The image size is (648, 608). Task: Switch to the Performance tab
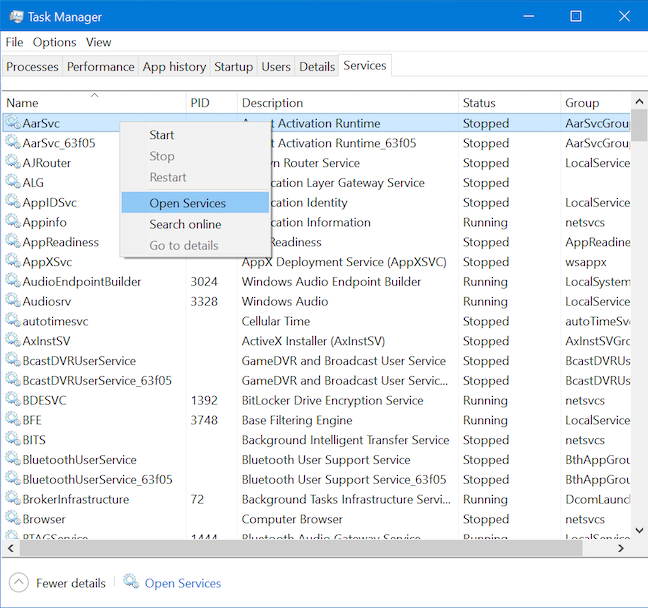pyautogui.click(x=100, y=67)
